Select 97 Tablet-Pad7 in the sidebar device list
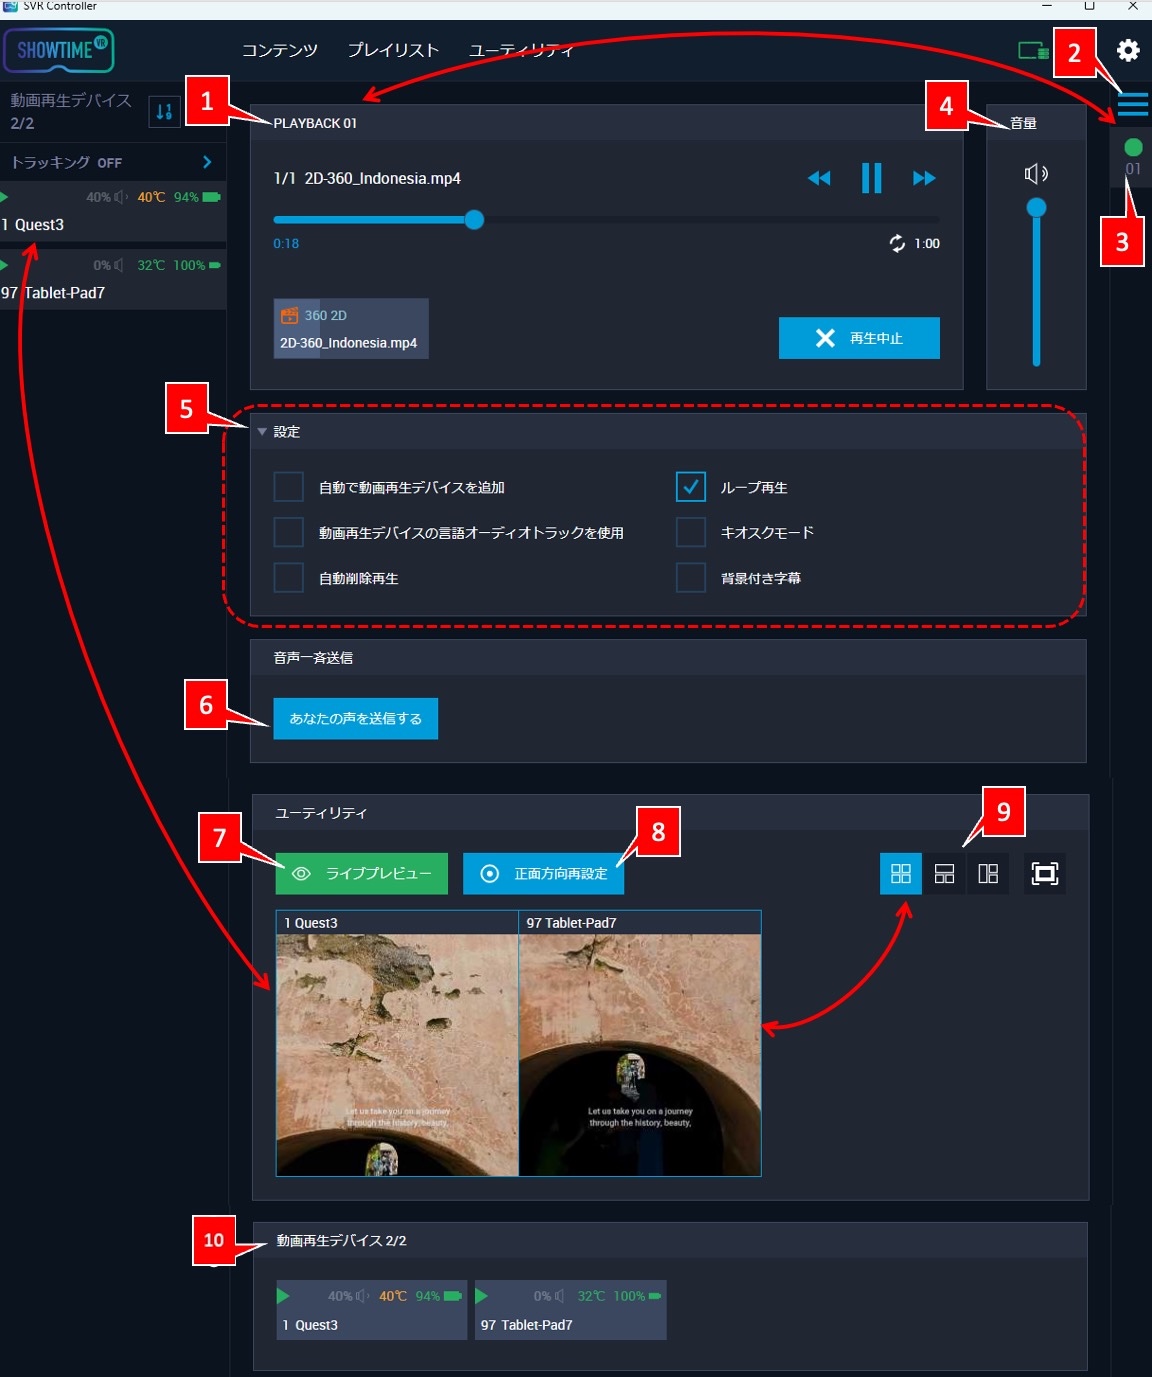1152x1377 pixels. click(113, 280)
